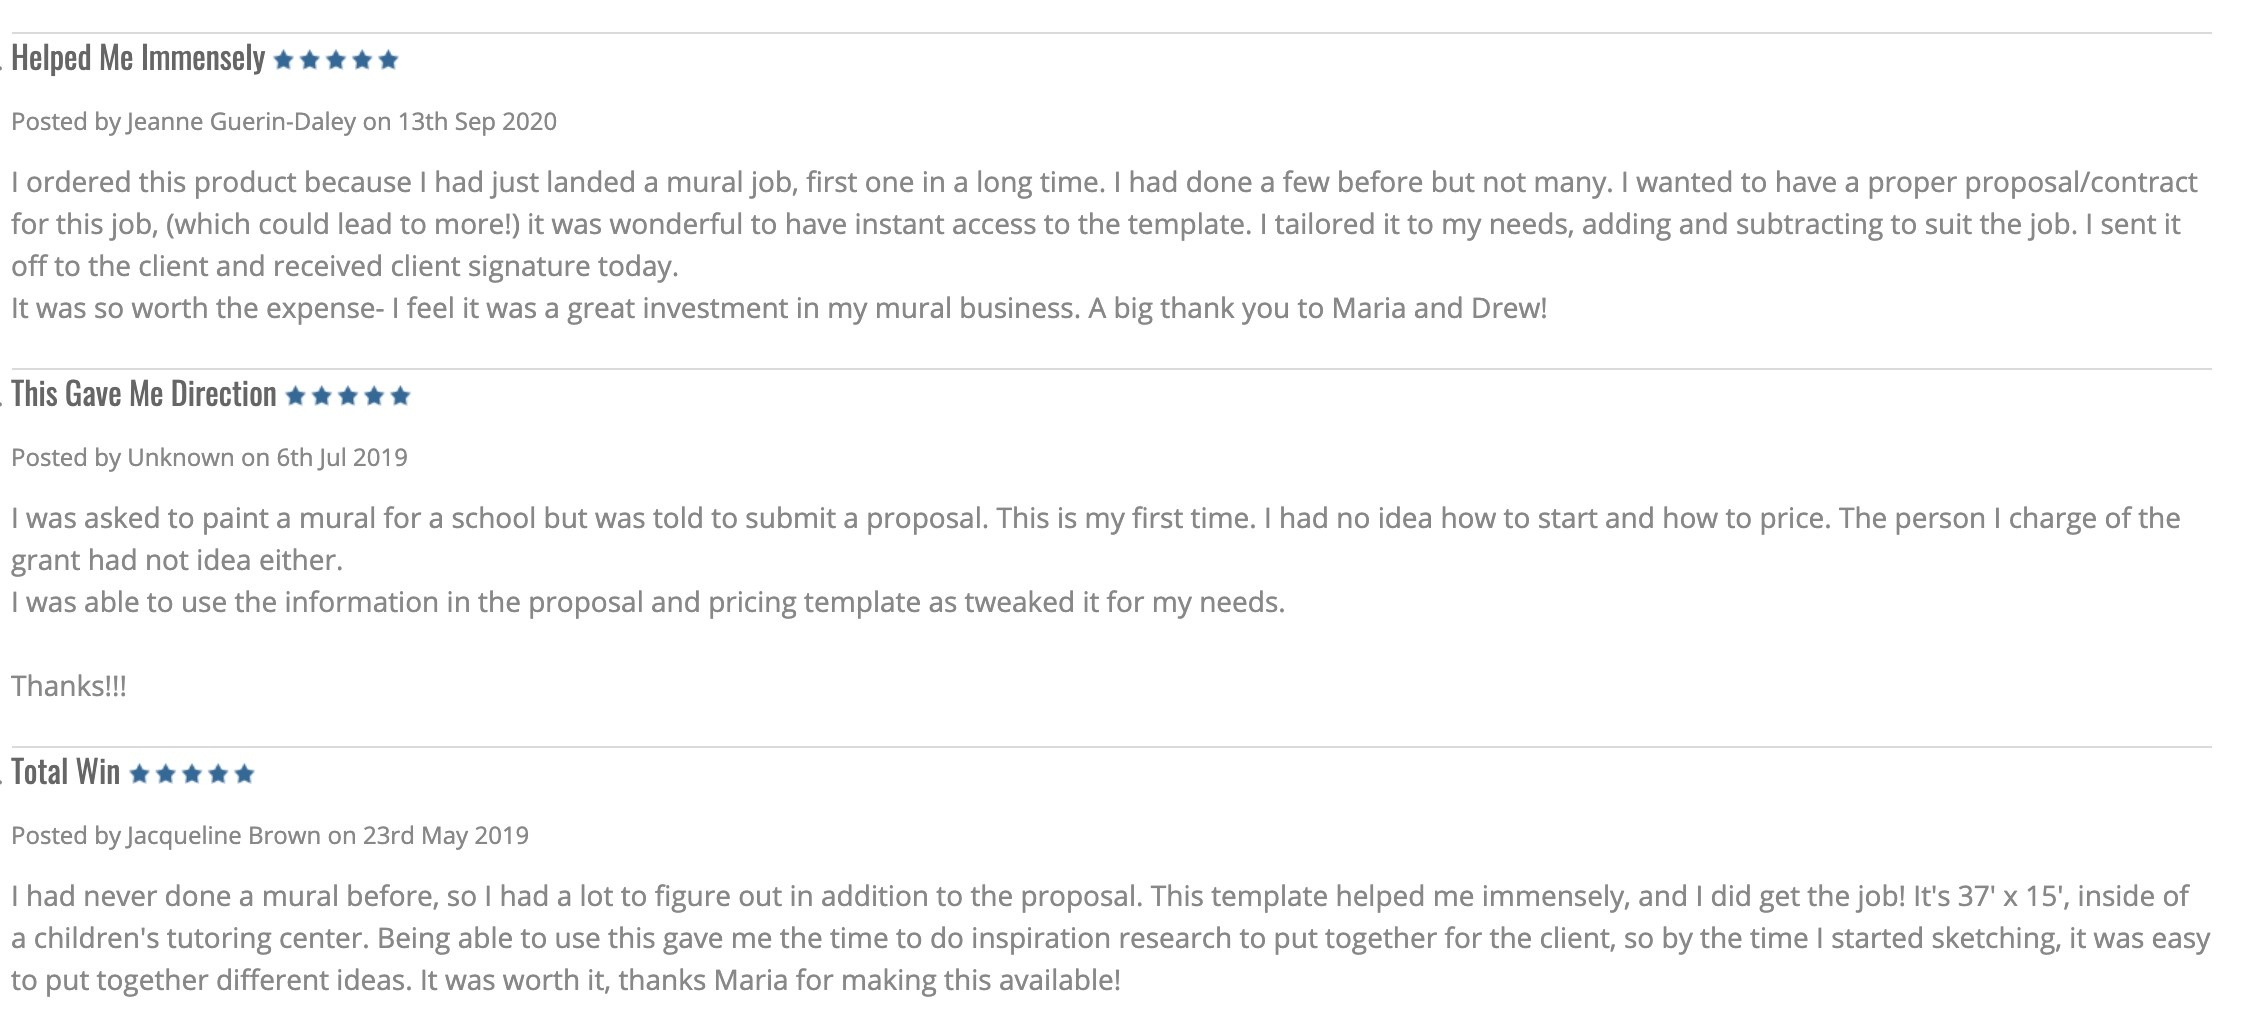Click middle star of This Gave Me Direction rating

point(348,397)
